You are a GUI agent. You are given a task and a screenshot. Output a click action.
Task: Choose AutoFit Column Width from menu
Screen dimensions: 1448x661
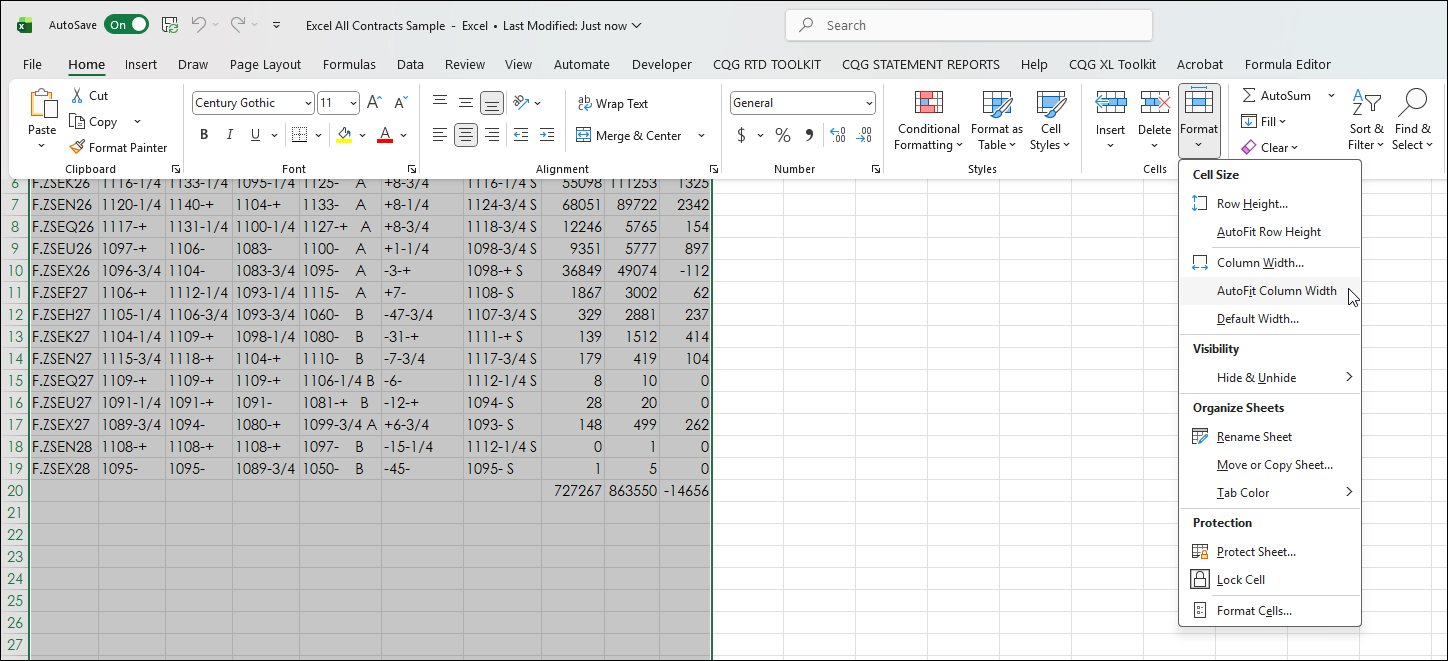pyautogui.click(x=1276, y=291)
